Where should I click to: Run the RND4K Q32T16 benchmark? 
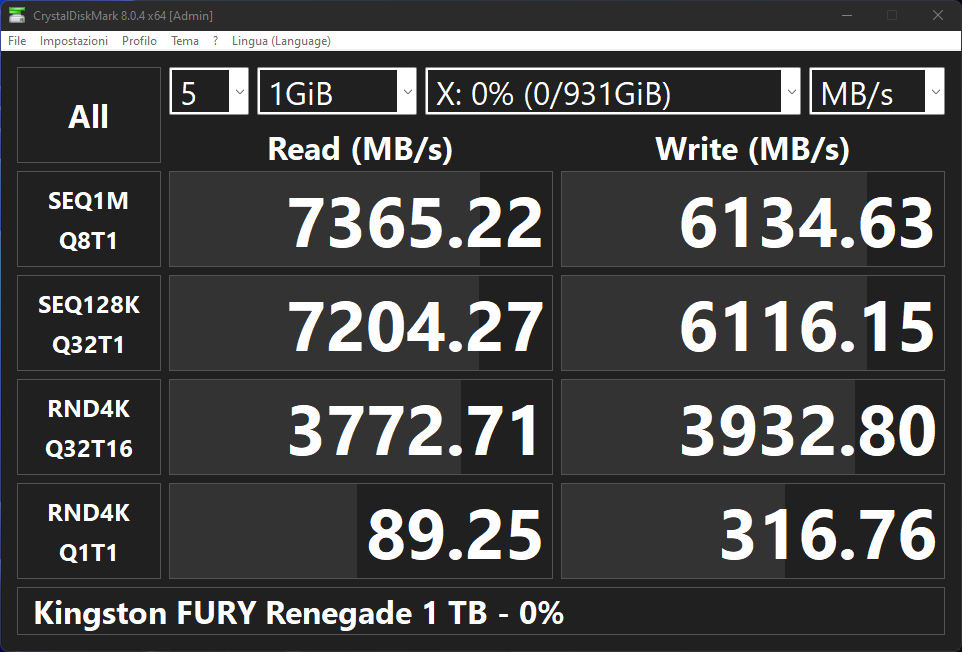click(89, 427)
